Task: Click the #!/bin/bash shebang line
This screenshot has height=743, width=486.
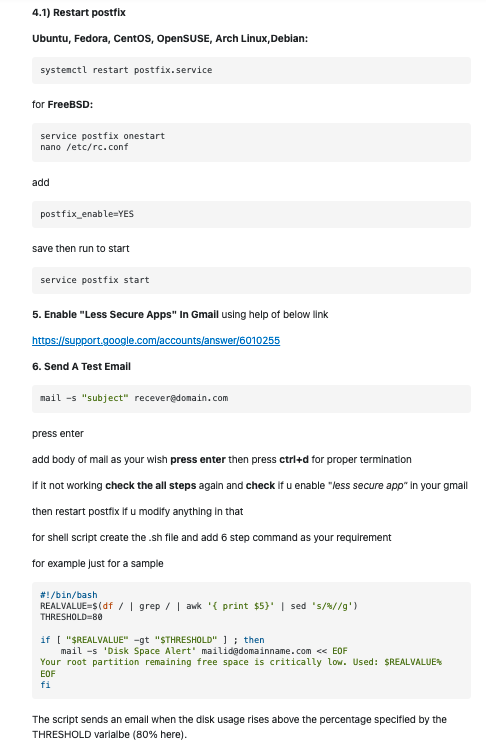Action: [x=69, y=595]
